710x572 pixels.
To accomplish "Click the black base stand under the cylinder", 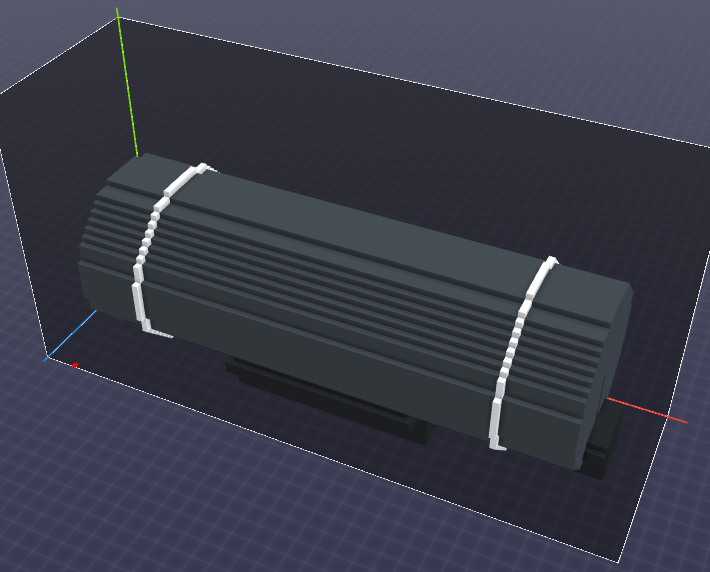I will click(x=331, y=399).
